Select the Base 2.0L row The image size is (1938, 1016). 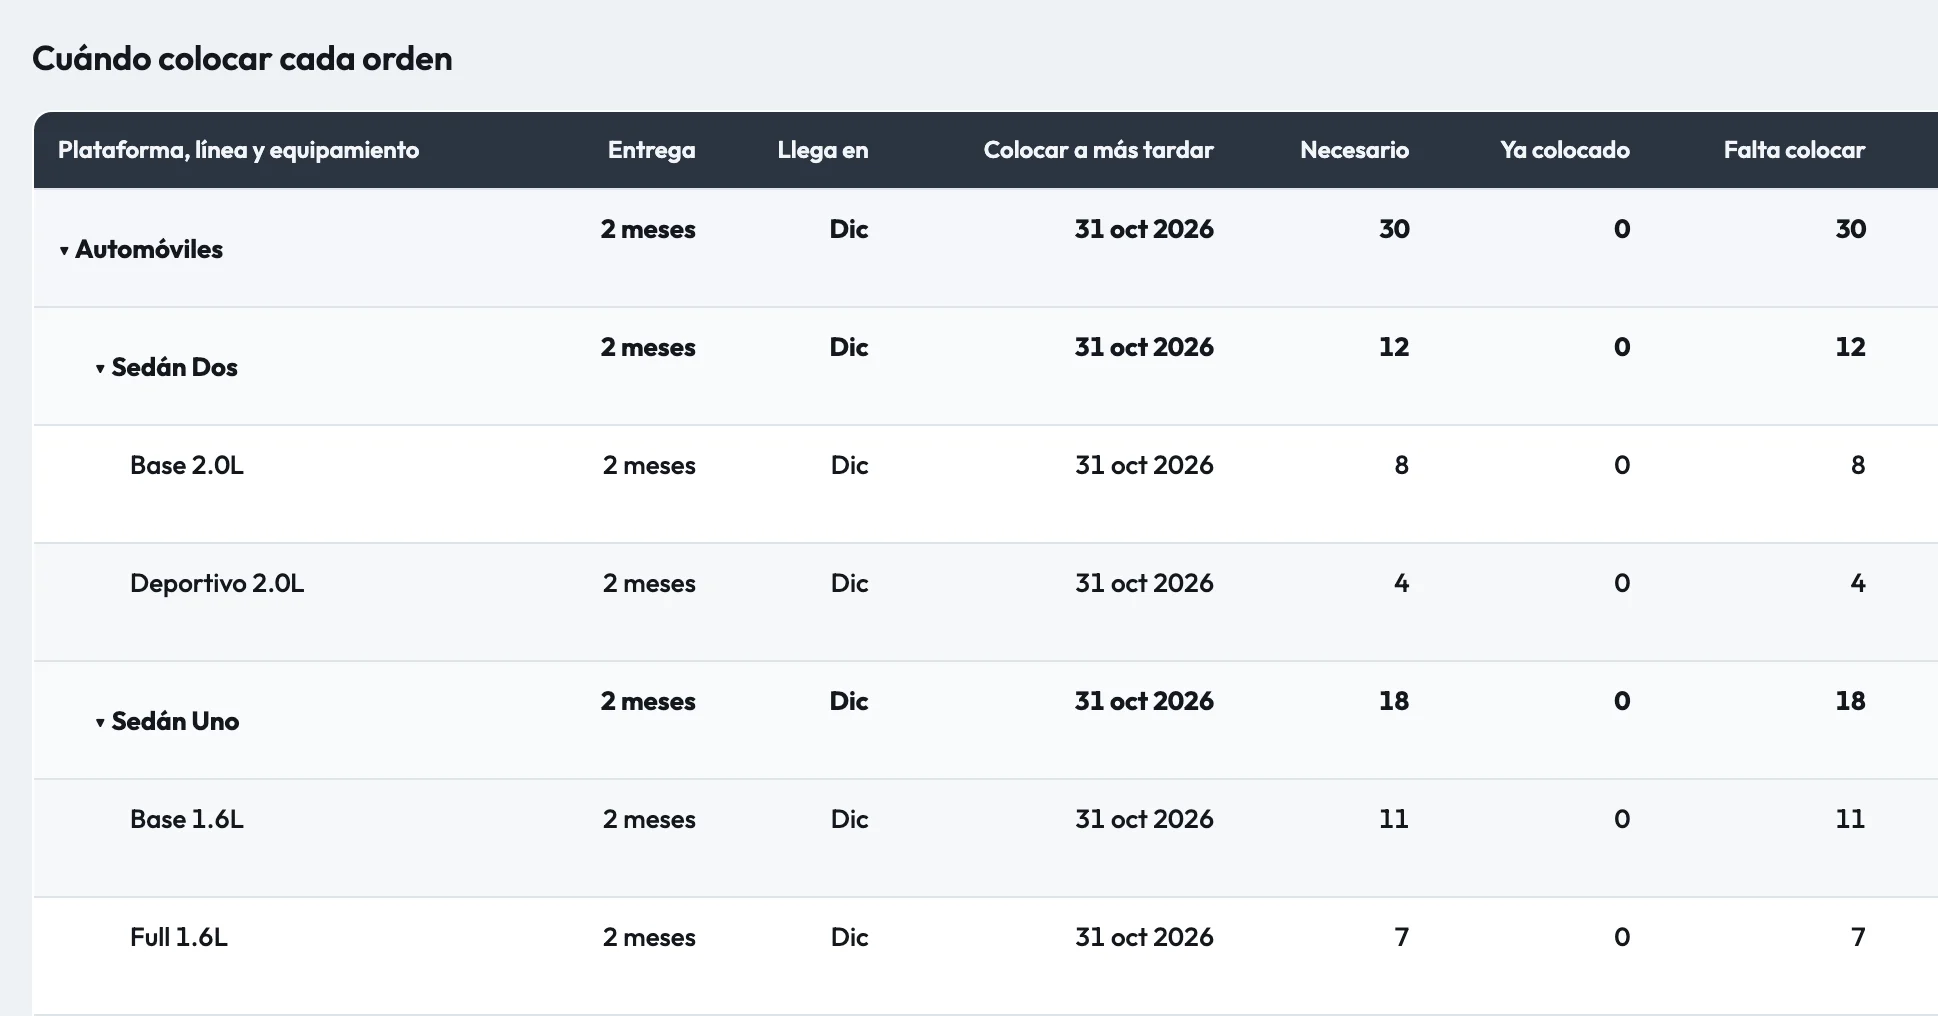tap(986, 484)
